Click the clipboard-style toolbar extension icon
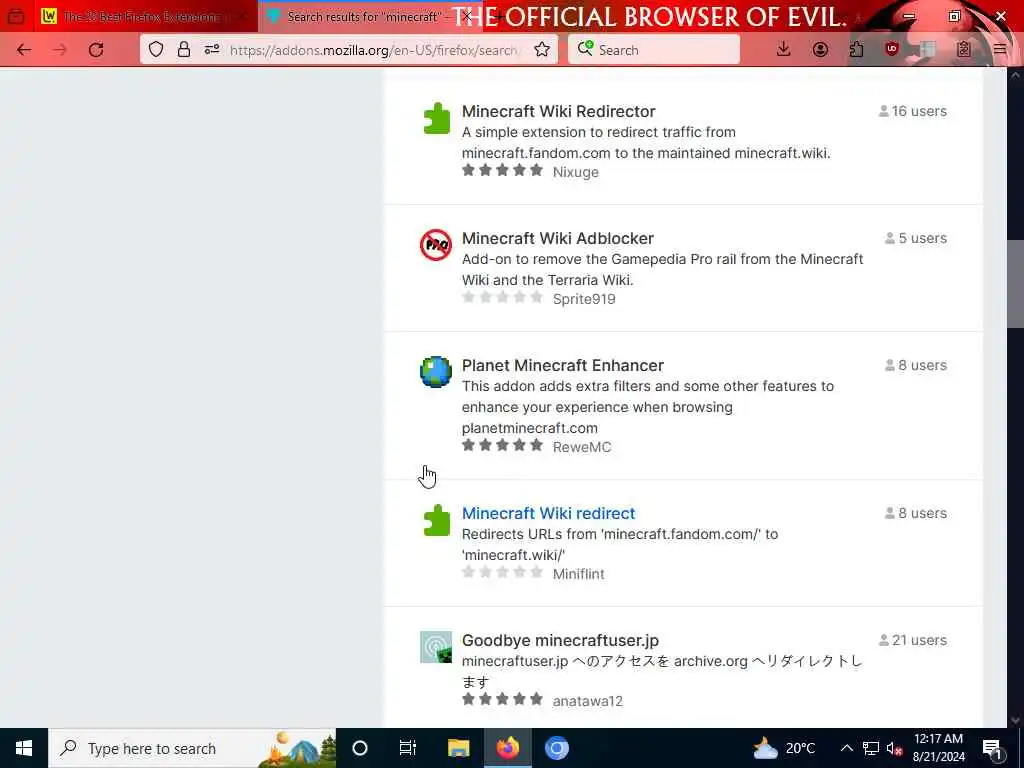Viewport: 1024px width, 768px height. pos(963,50)
